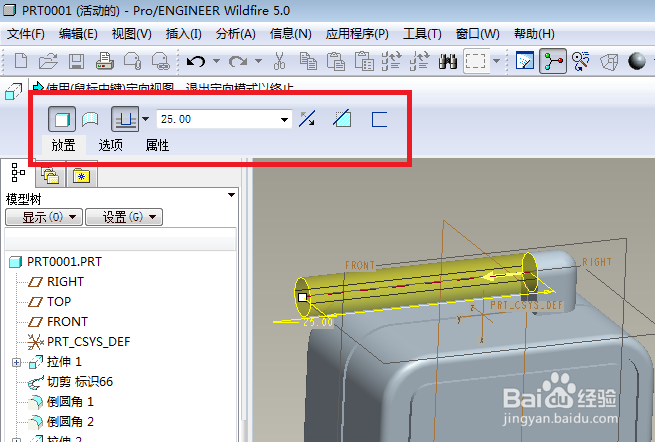Paste using the clipboard icon
Viewport: 655px width, 442px height.
tap(336, 61)
